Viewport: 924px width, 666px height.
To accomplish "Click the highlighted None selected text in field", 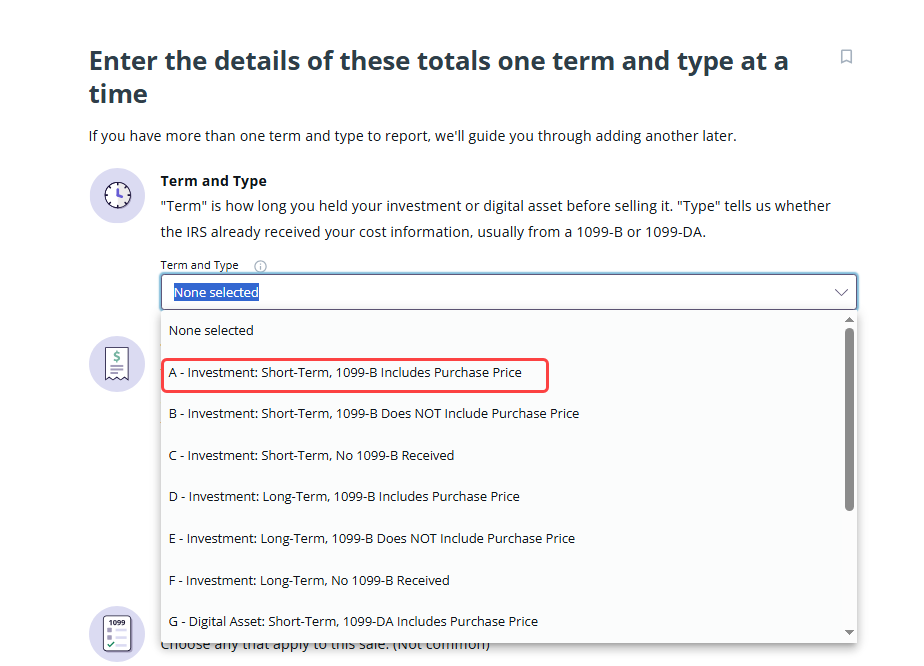I will (216, 292).
